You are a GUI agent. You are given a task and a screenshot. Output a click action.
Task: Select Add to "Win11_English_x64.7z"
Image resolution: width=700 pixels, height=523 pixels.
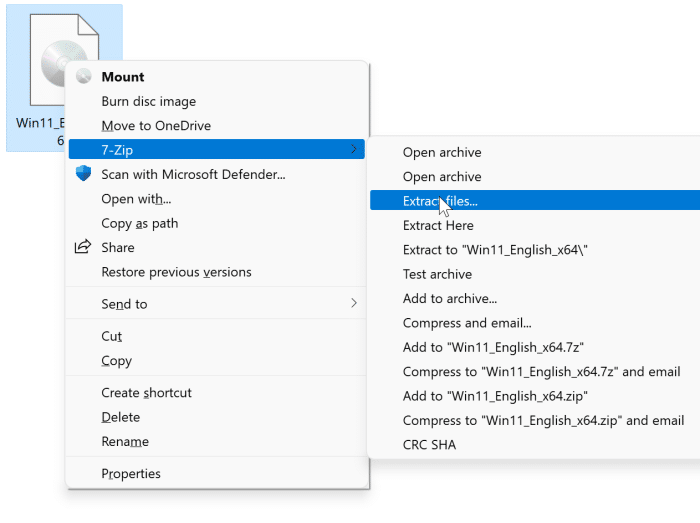535,347
